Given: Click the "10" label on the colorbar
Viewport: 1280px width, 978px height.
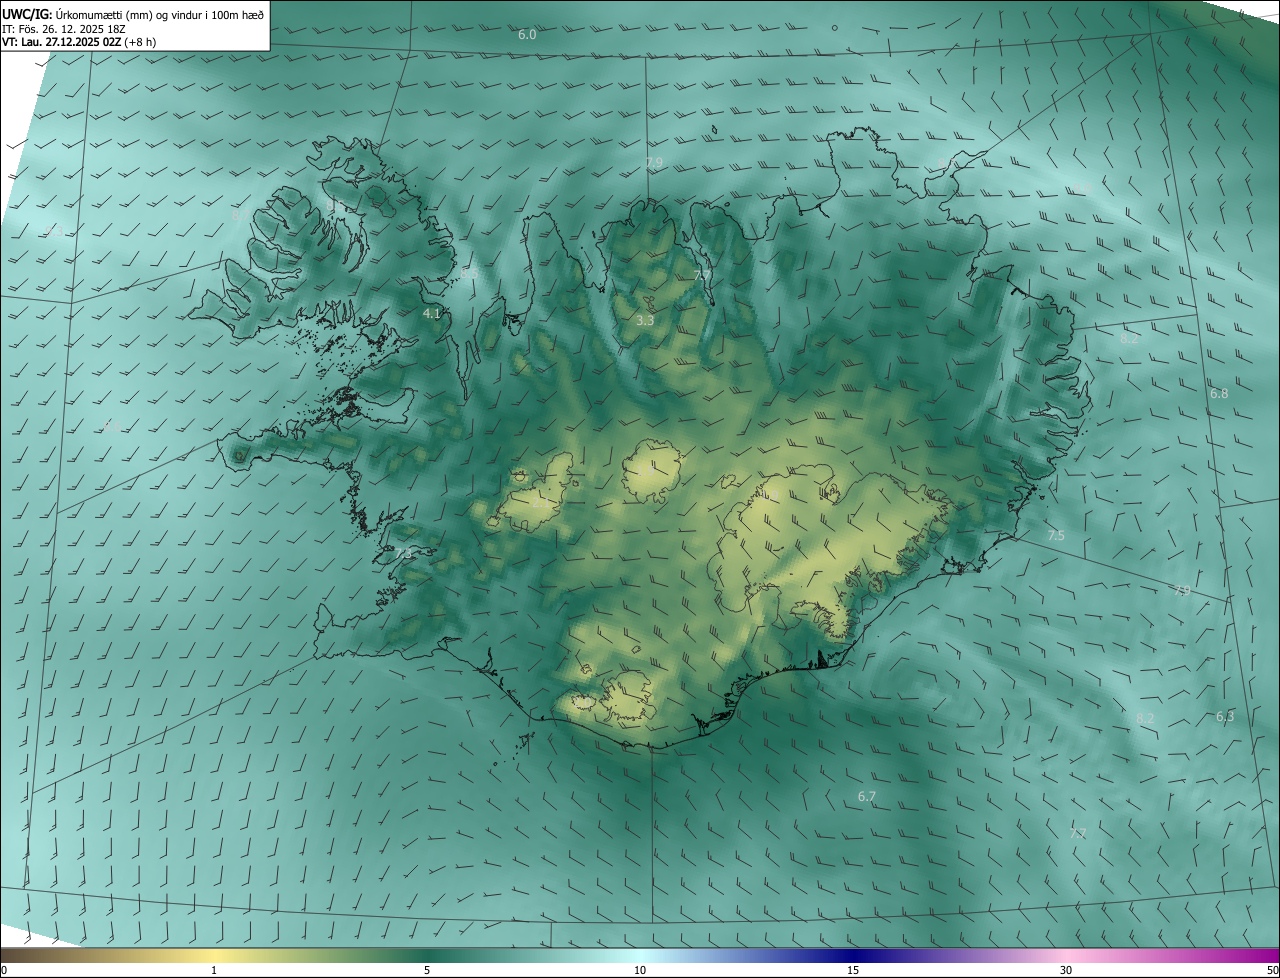Looking at the screenshot, I should (x=640, y=970).
